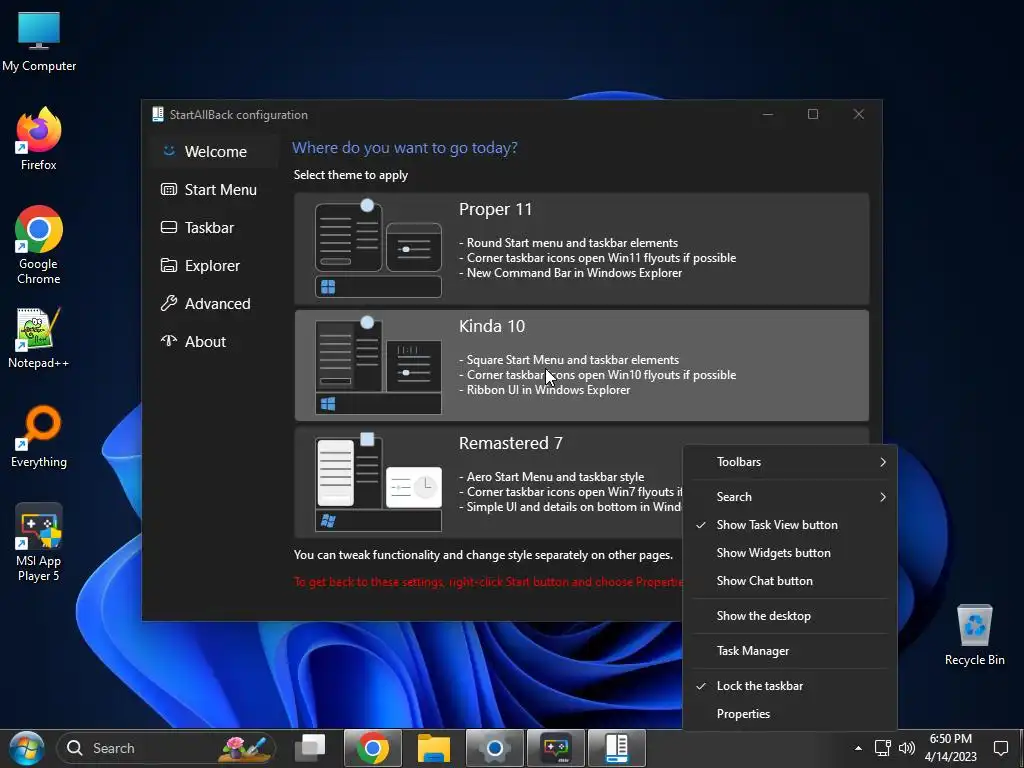
Task: Click the StartAllBack title bar icon
Action: [x=157, y=114]
